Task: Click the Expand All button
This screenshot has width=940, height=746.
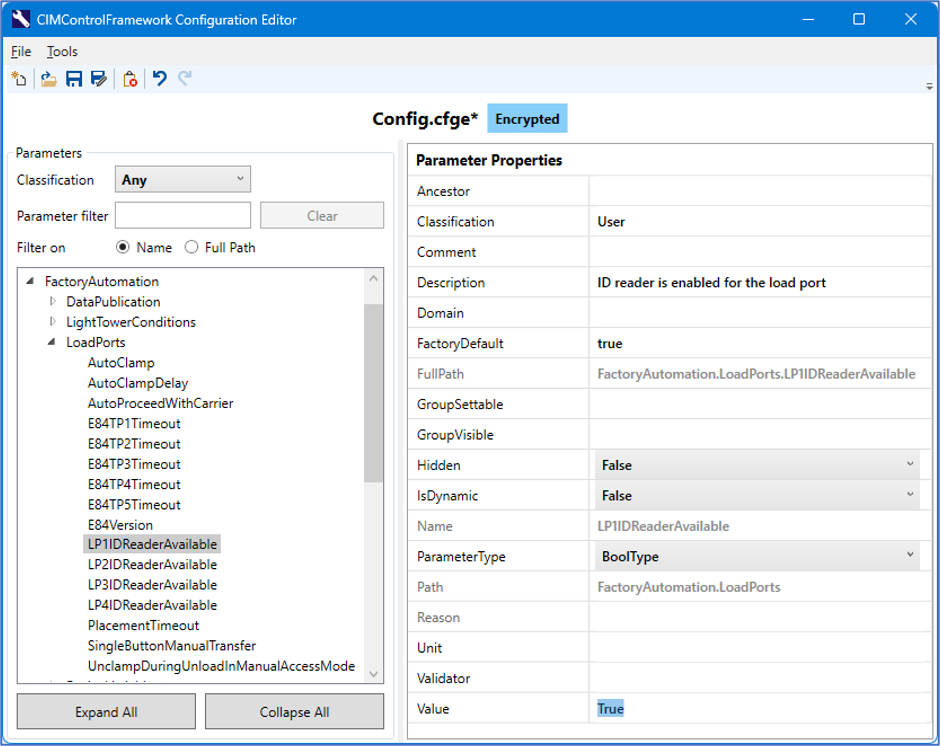Action: (x=106, y=712)
